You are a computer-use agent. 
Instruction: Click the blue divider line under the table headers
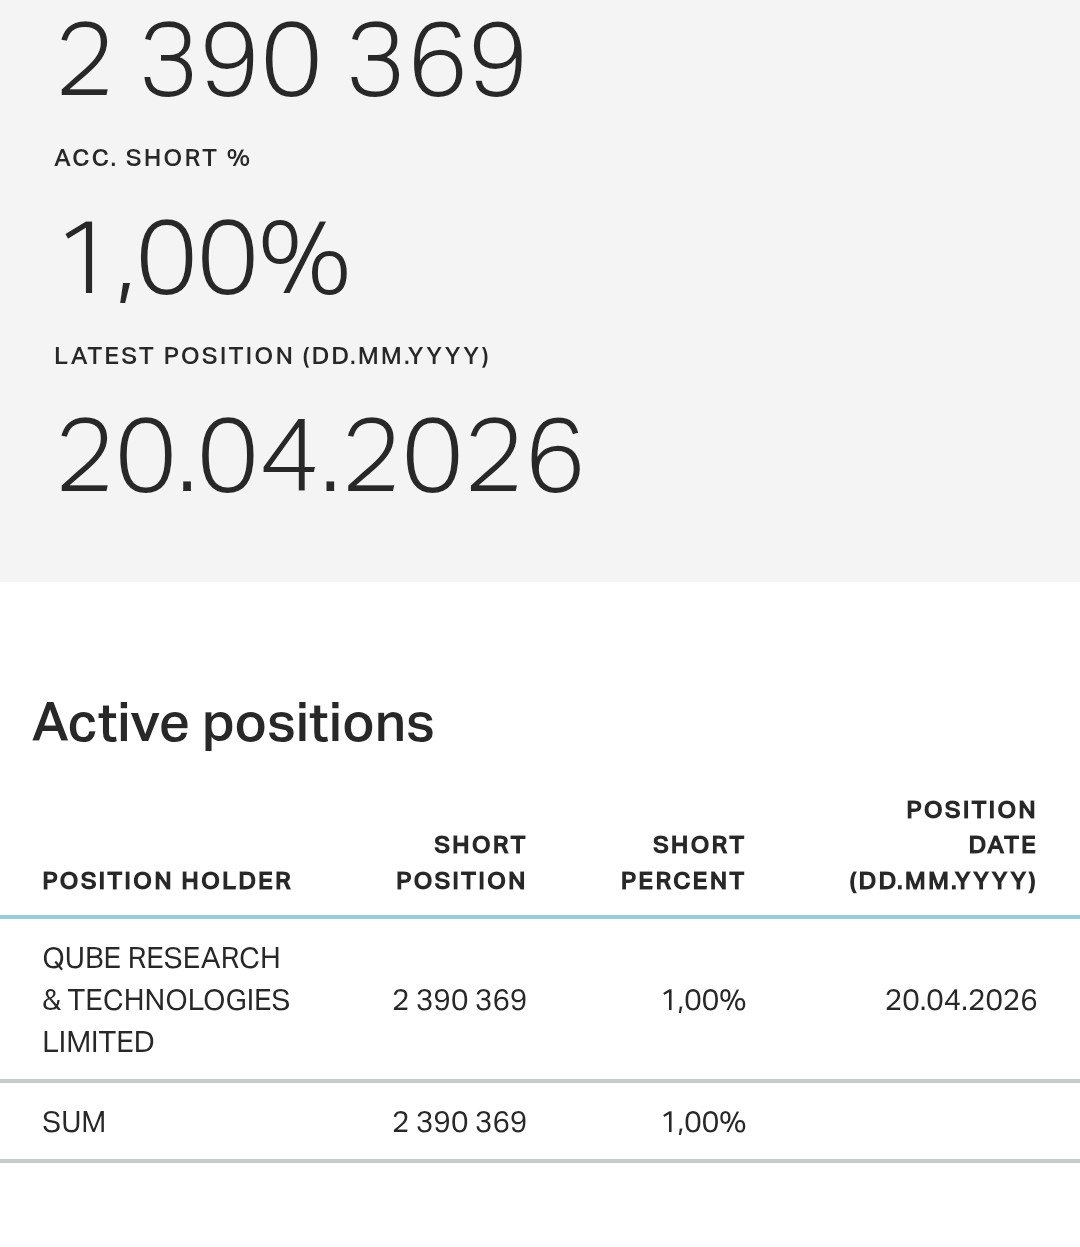(540, 916)
